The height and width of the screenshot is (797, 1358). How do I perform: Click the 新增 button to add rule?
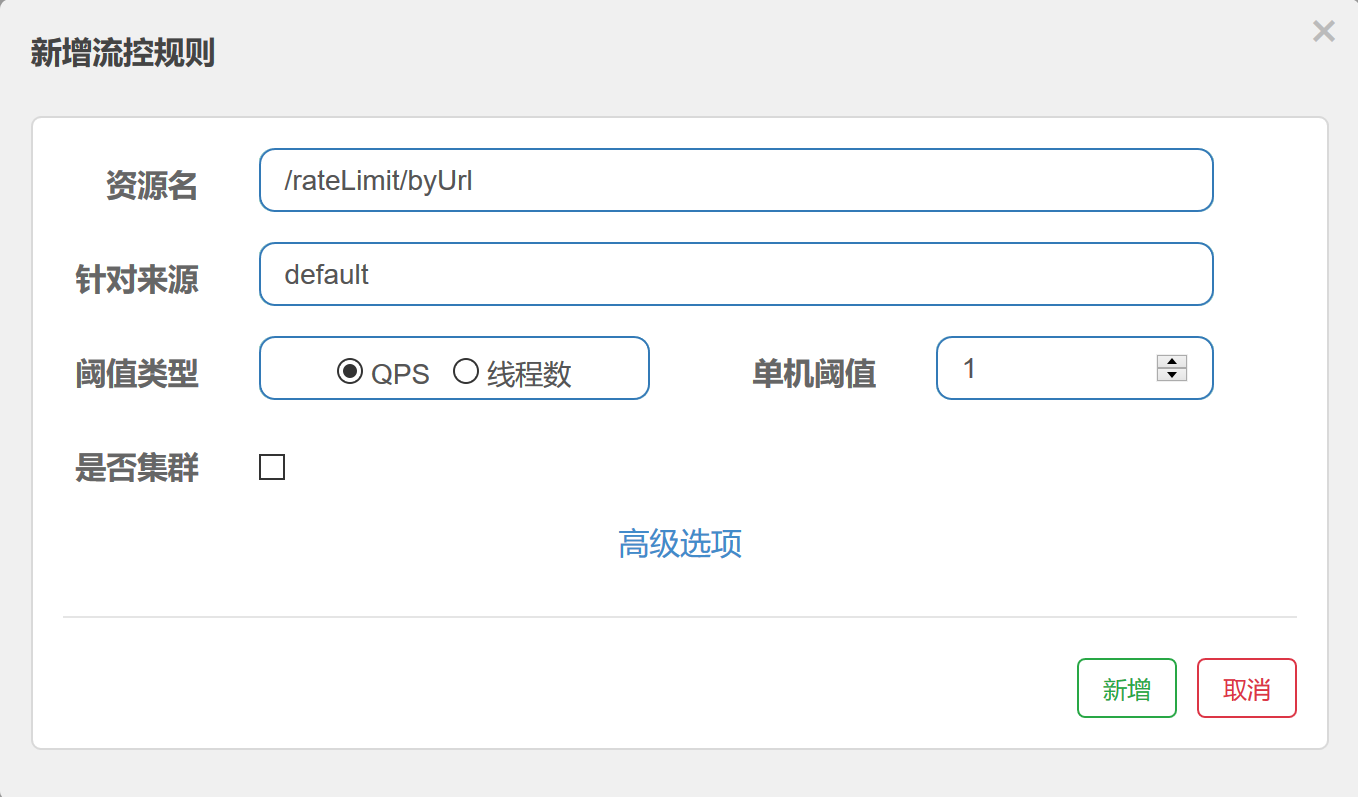(1126, 688)
